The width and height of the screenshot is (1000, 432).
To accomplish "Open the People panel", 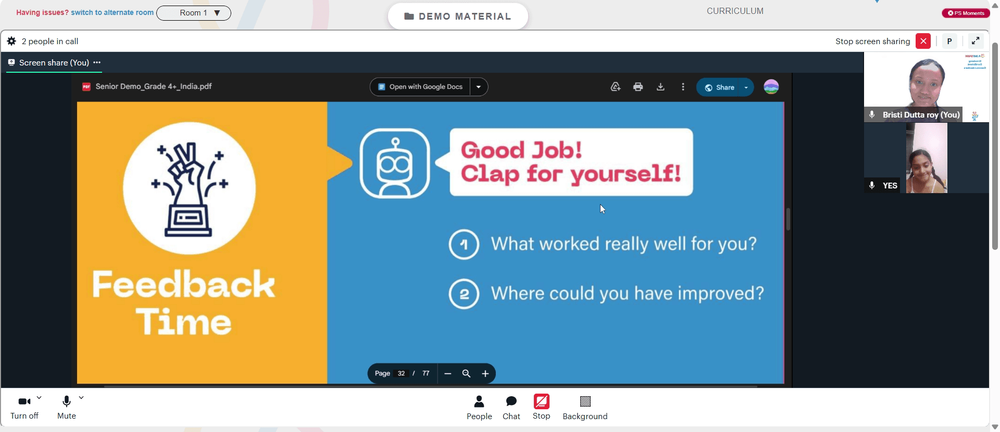I will [479, 407].
